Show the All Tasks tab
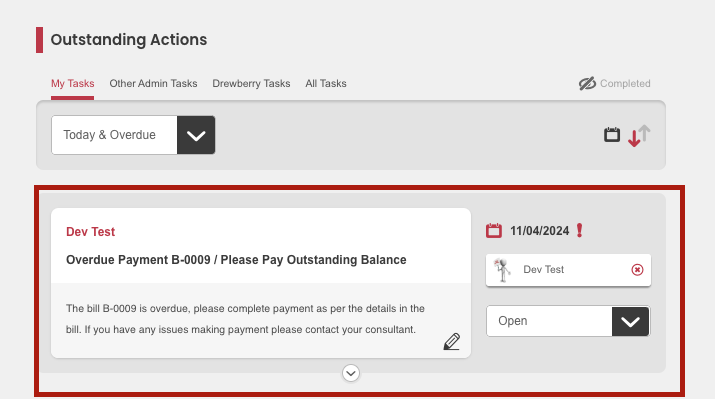Image resolution: width=715 pixels, height=399 pixels. 326,84
